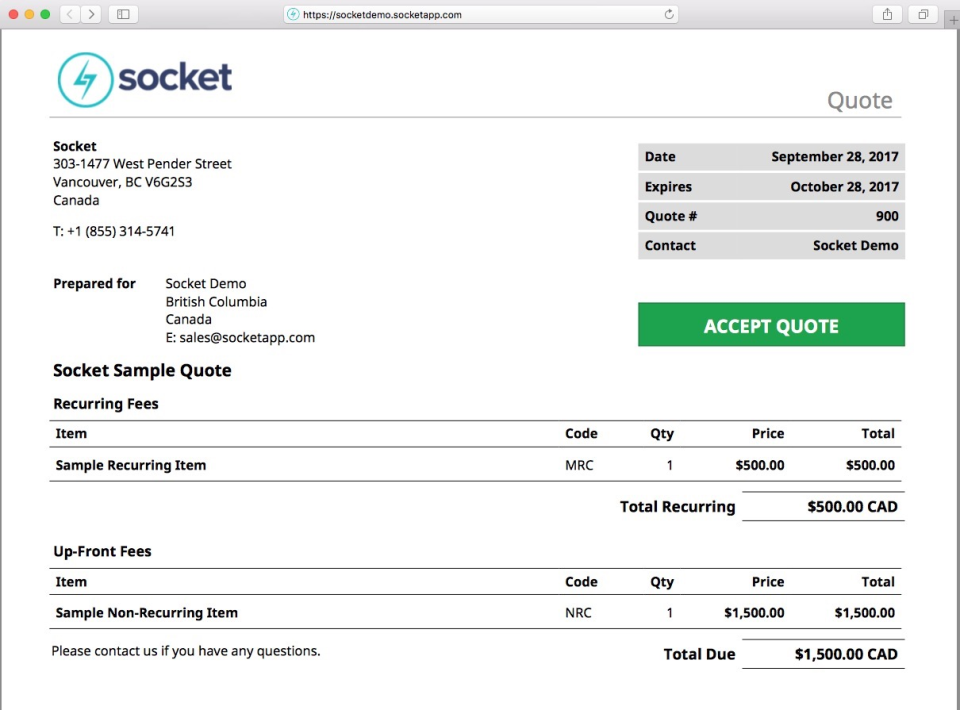Click the Socket site icon in address bar
This screenshot has height=710, width=960.
(x=293, y=15)
